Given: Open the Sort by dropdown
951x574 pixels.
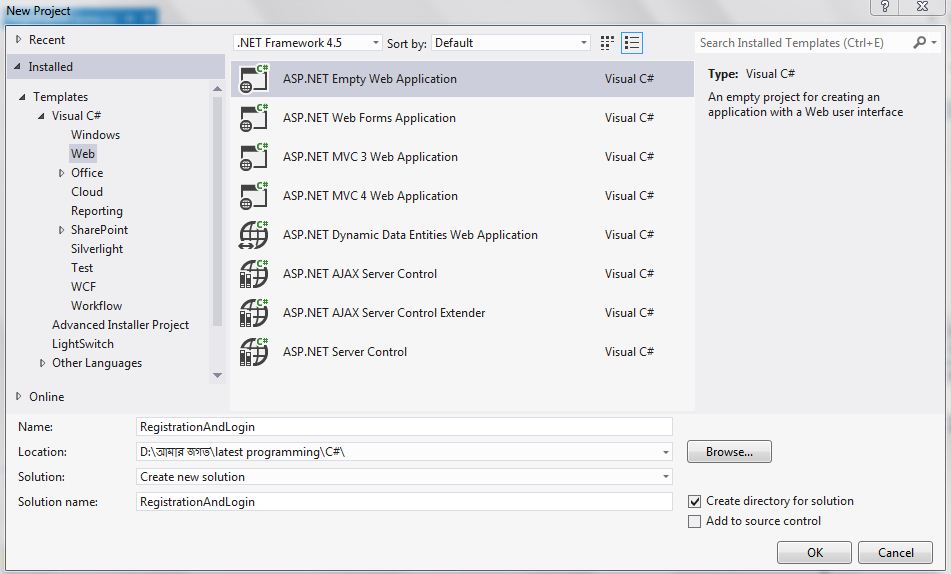Looking at the screenshot, I should 512,43.
